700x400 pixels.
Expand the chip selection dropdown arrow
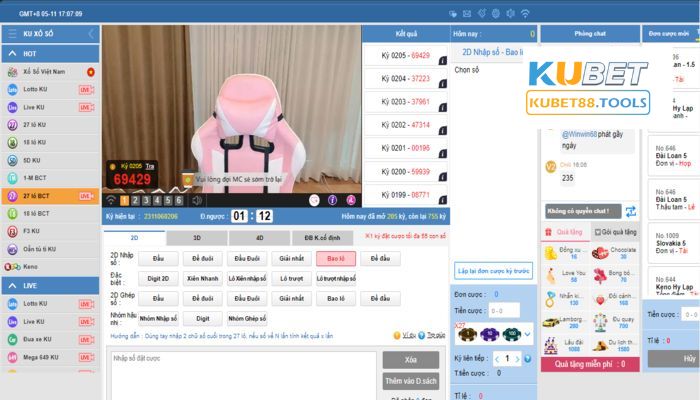[527, 334]
